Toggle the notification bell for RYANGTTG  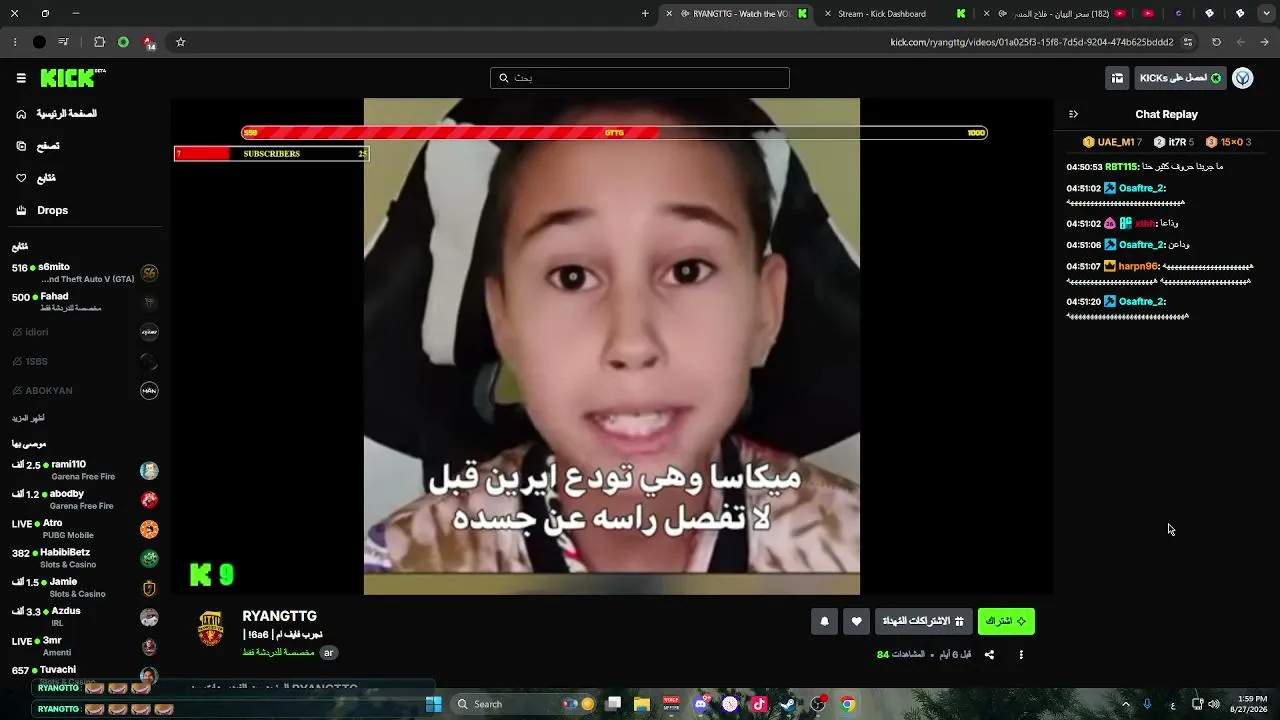[x=825, y=621]
